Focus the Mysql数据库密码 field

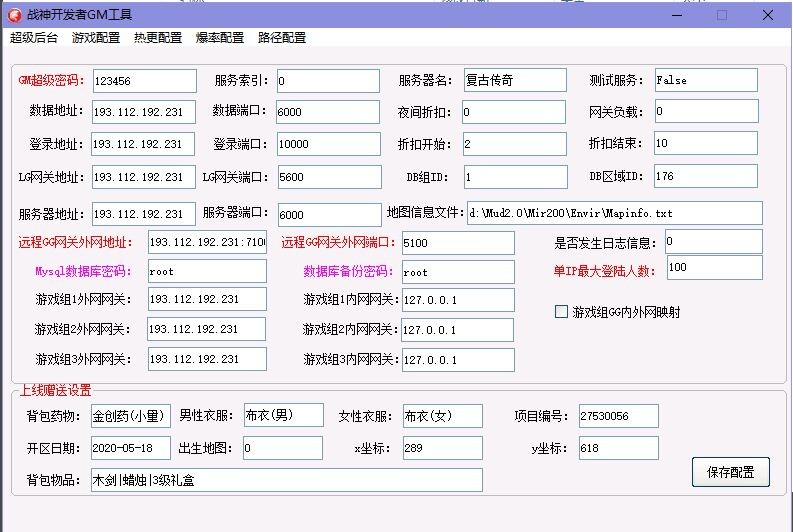(206, 271)
